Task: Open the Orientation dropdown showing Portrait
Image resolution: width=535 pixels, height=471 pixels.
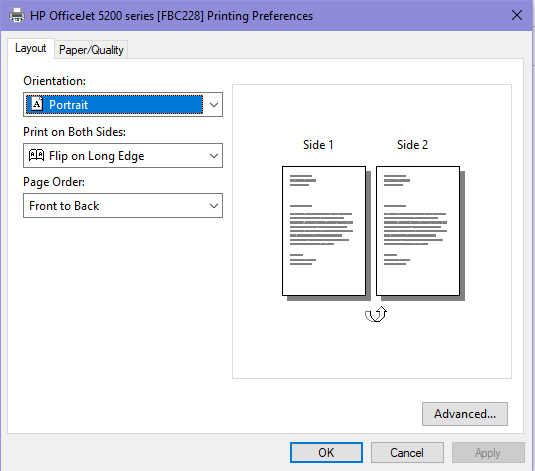Action: [123, 104]
